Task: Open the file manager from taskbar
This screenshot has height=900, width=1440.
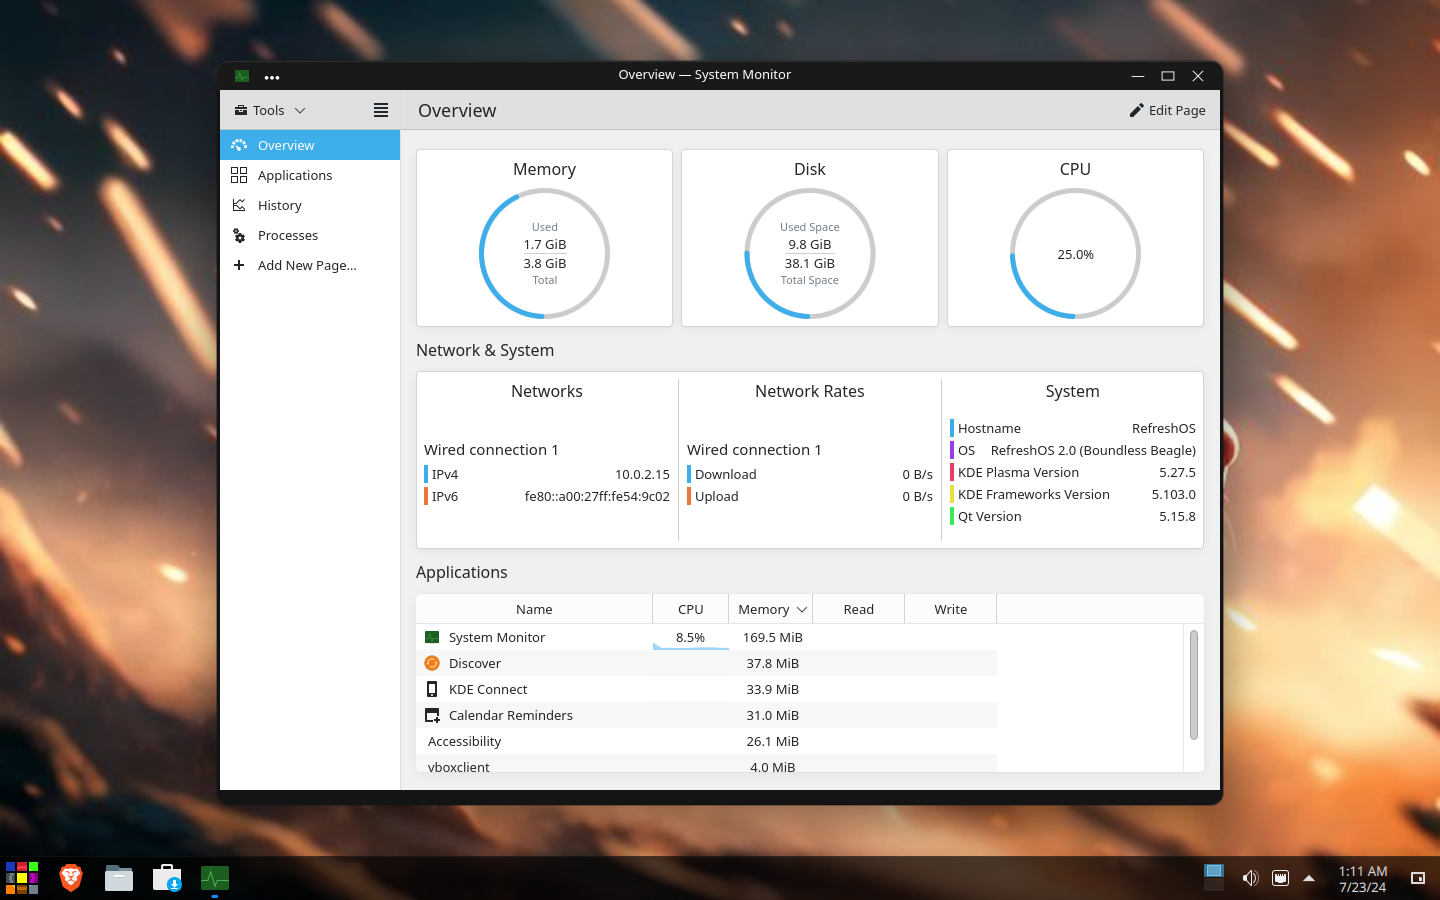Action: coord(119,878)
